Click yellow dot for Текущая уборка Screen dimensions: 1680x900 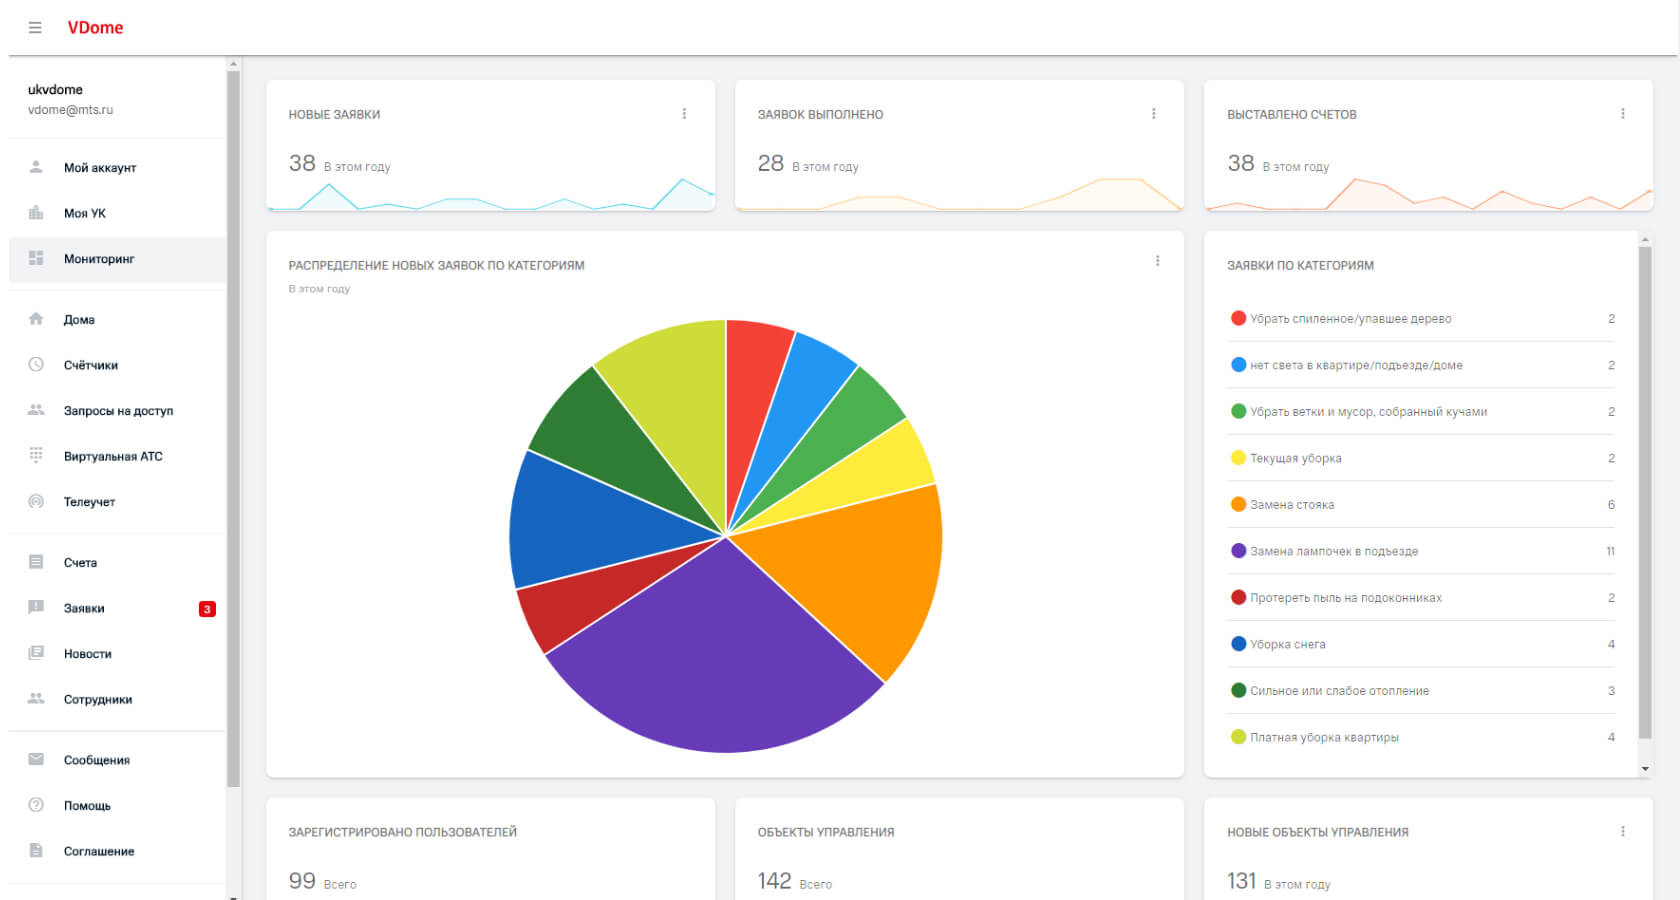(x=1238, y=458)
